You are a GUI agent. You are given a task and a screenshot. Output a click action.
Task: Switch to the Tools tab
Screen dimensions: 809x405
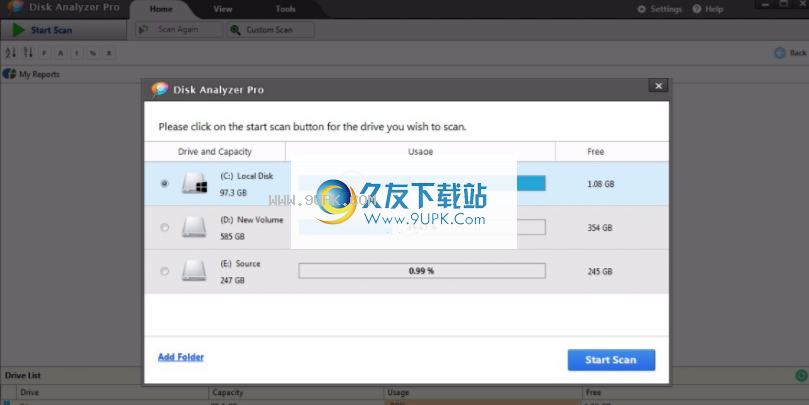coord(285,9)
